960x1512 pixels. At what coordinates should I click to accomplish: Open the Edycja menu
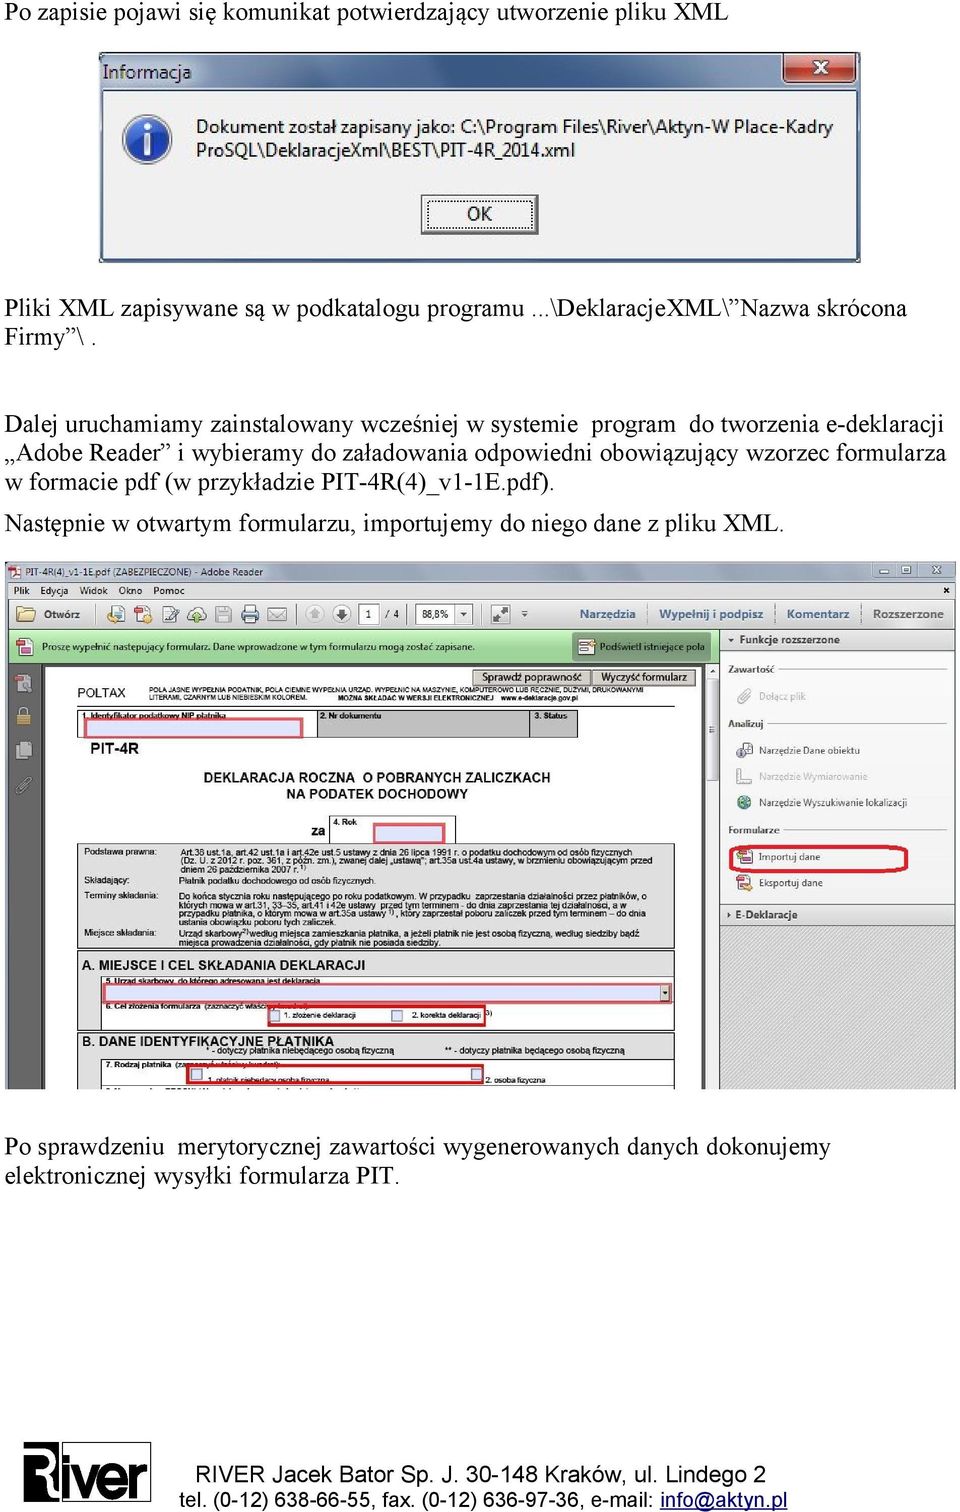coord(54,590)
